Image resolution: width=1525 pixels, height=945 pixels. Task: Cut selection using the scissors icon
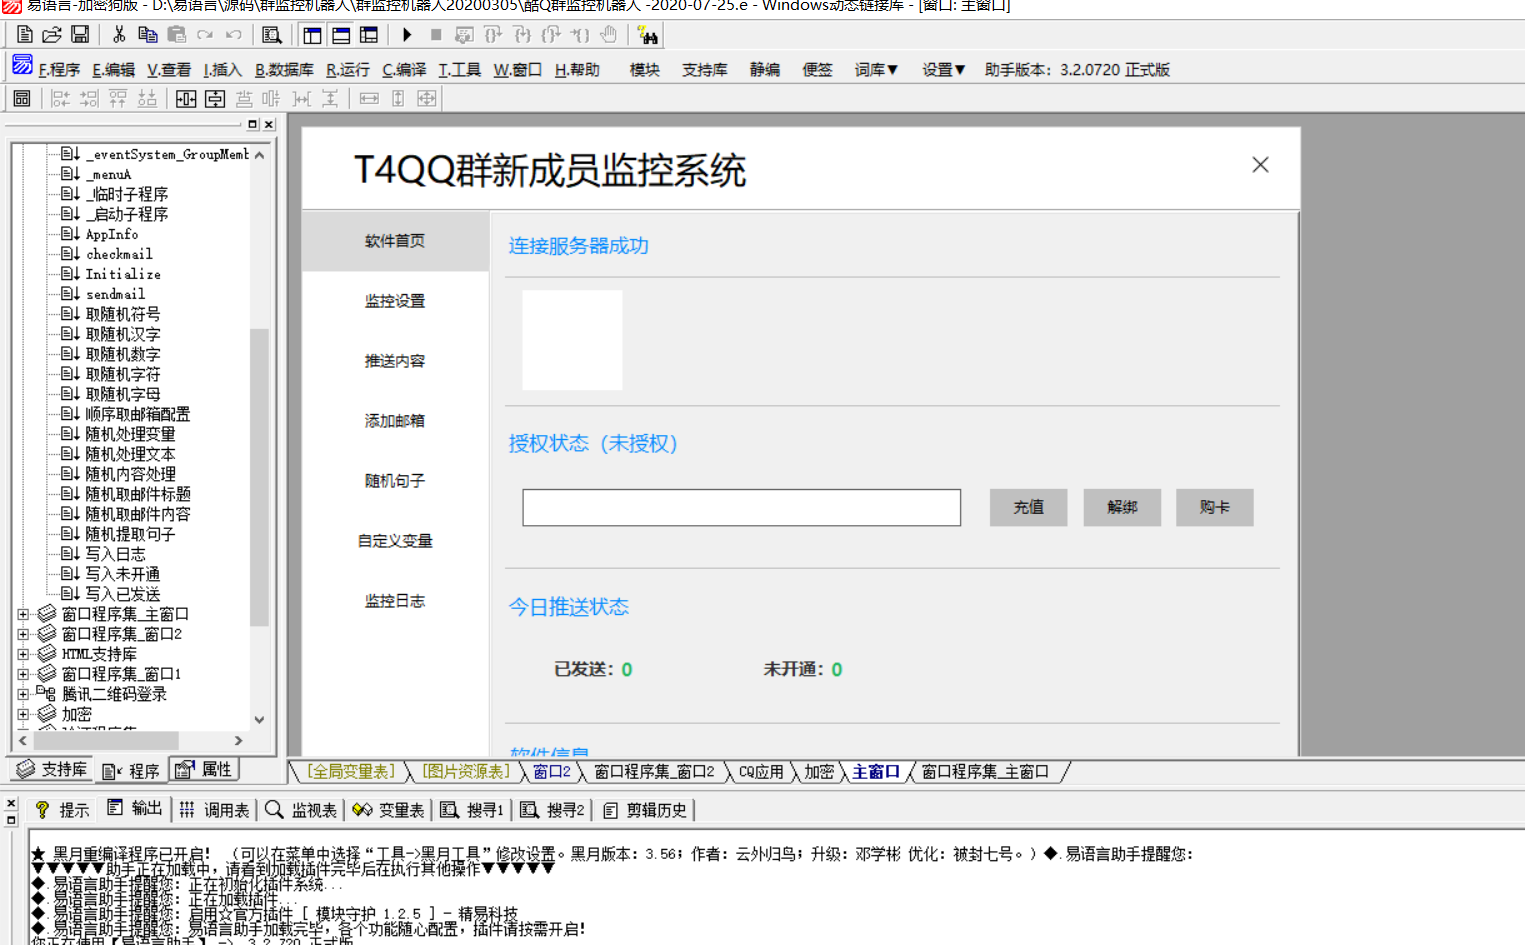pyautogui.click(x=119, y=35)
